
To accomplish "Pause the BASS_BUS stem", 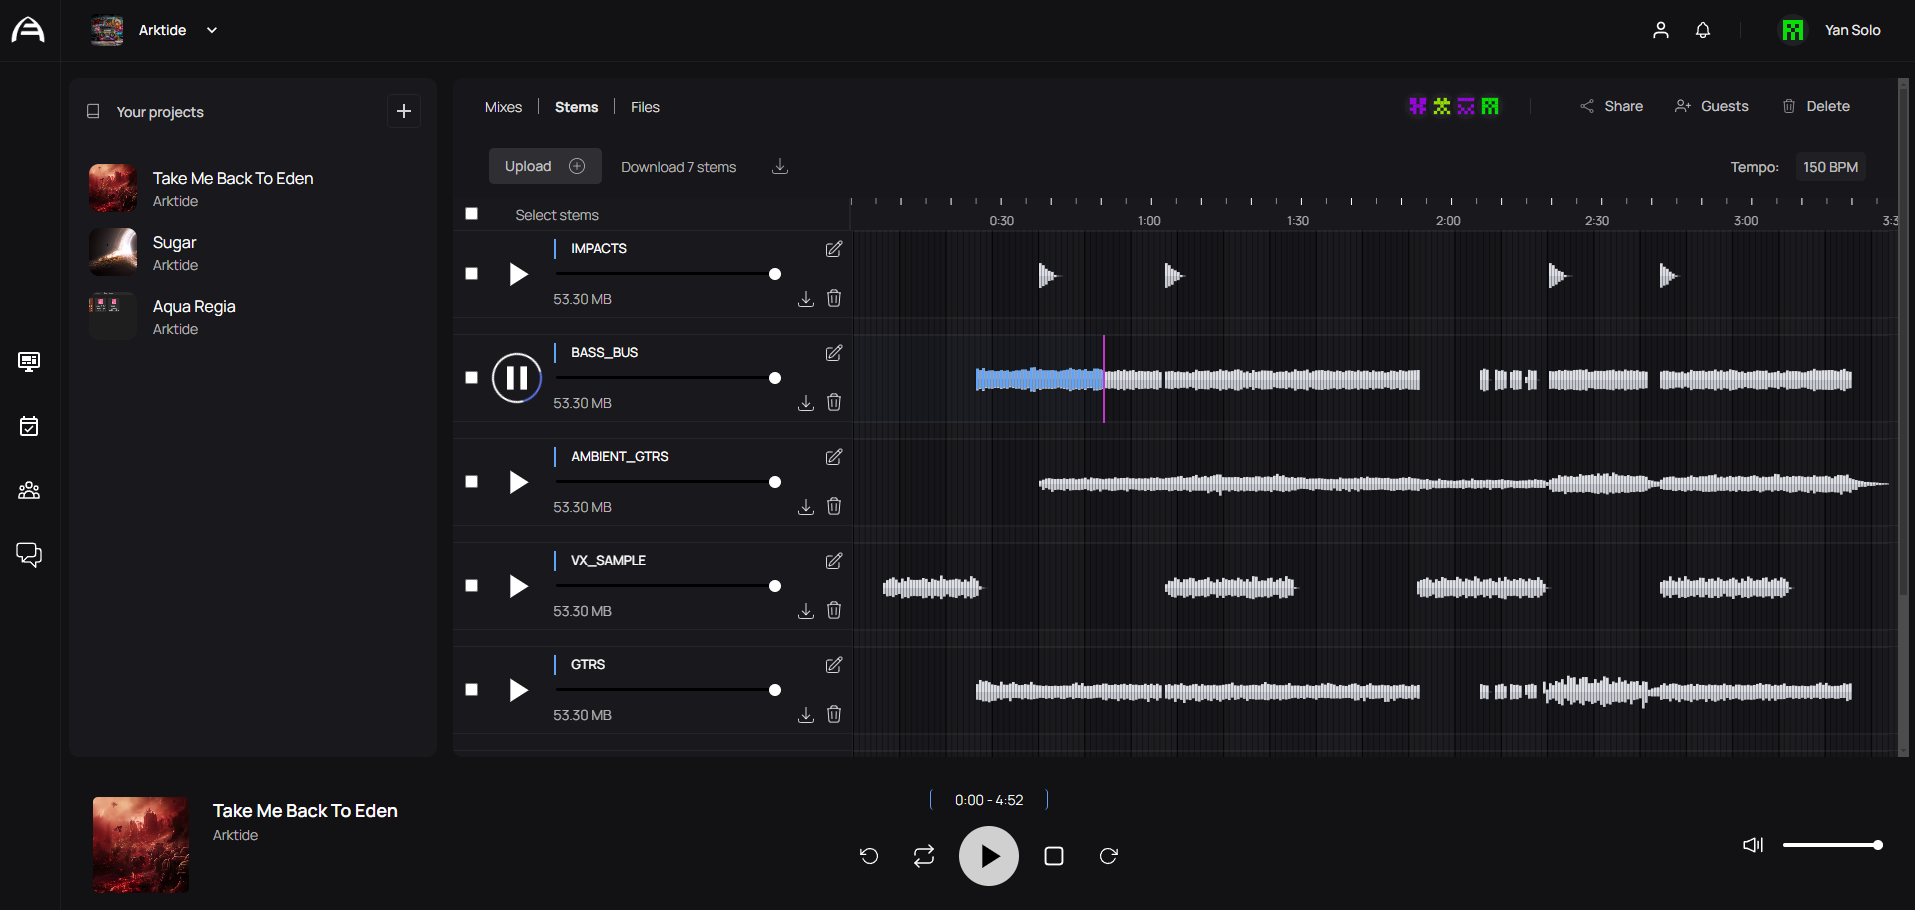I will click(x=517, y=378).
